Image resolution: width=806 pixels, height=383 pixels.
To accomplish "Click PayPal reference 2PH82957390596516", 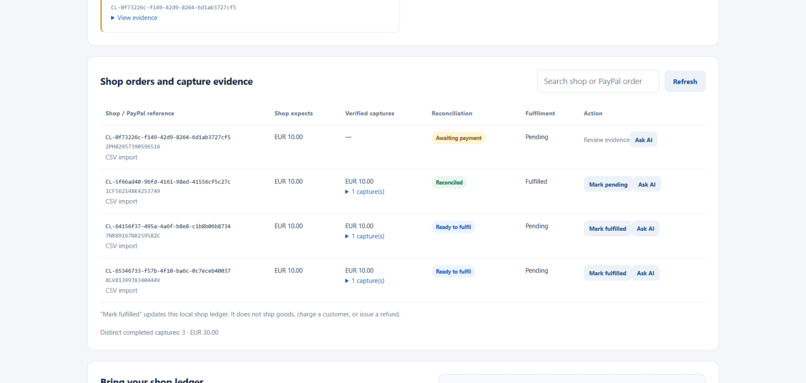I will tap(133, 147).
